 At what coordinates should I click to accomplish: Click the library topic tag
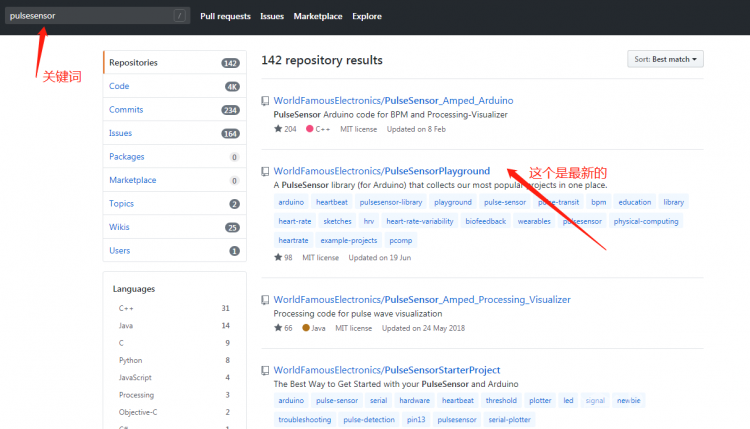click(673, 202)
